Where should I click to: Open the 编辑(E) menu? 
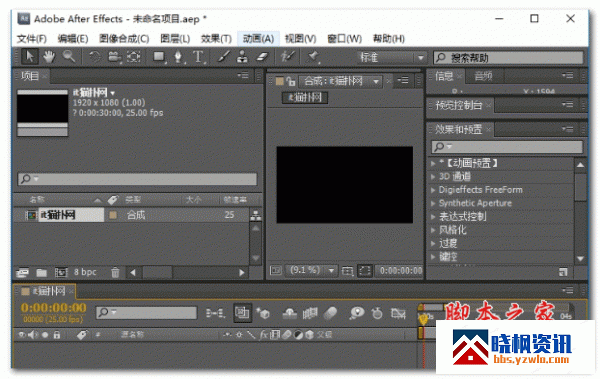(73, 39)
